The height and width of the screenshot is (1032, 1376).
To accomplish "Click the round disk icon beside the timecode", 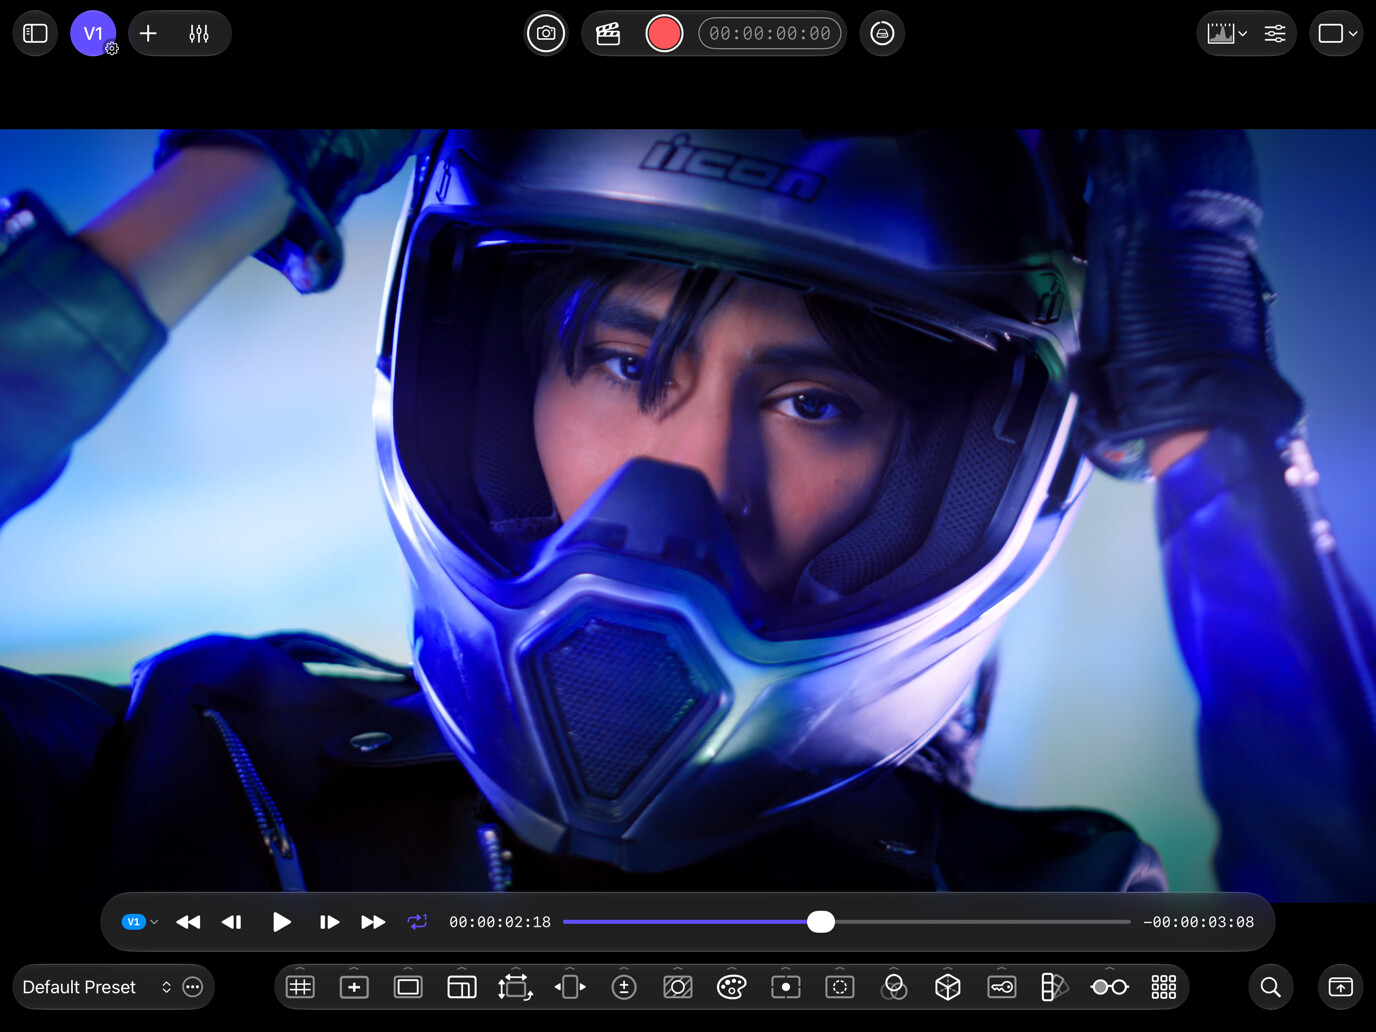I will point(882,33).
